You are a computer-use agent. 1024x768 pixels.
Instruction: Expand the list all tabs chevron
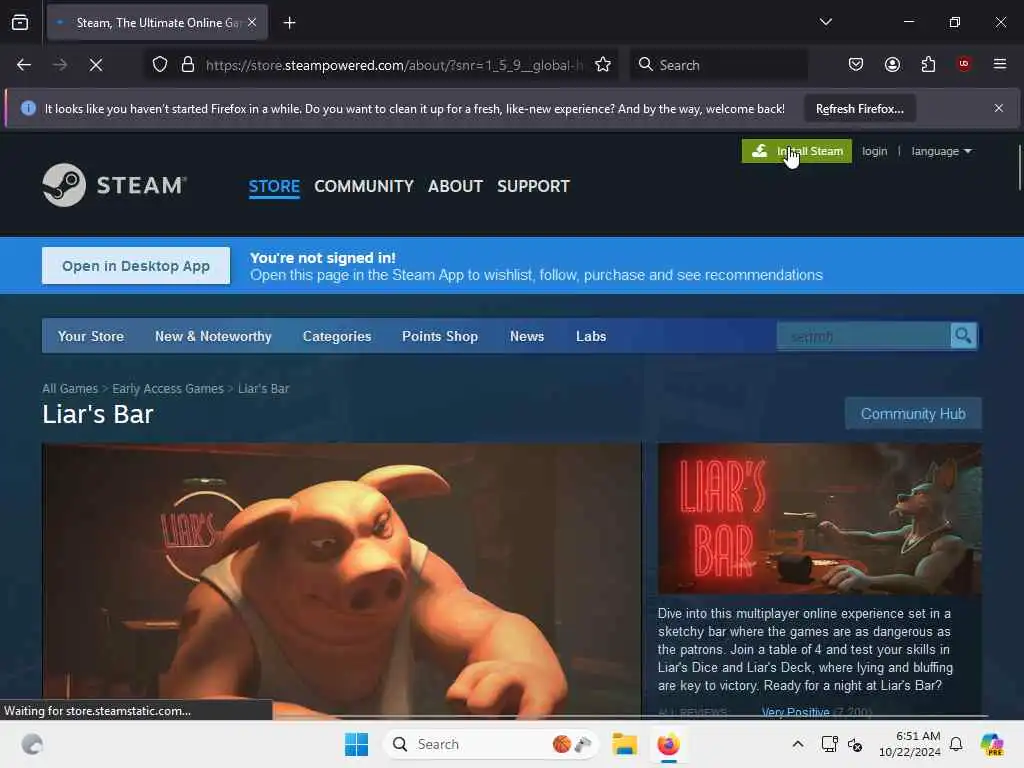click(x=825, y=22)
